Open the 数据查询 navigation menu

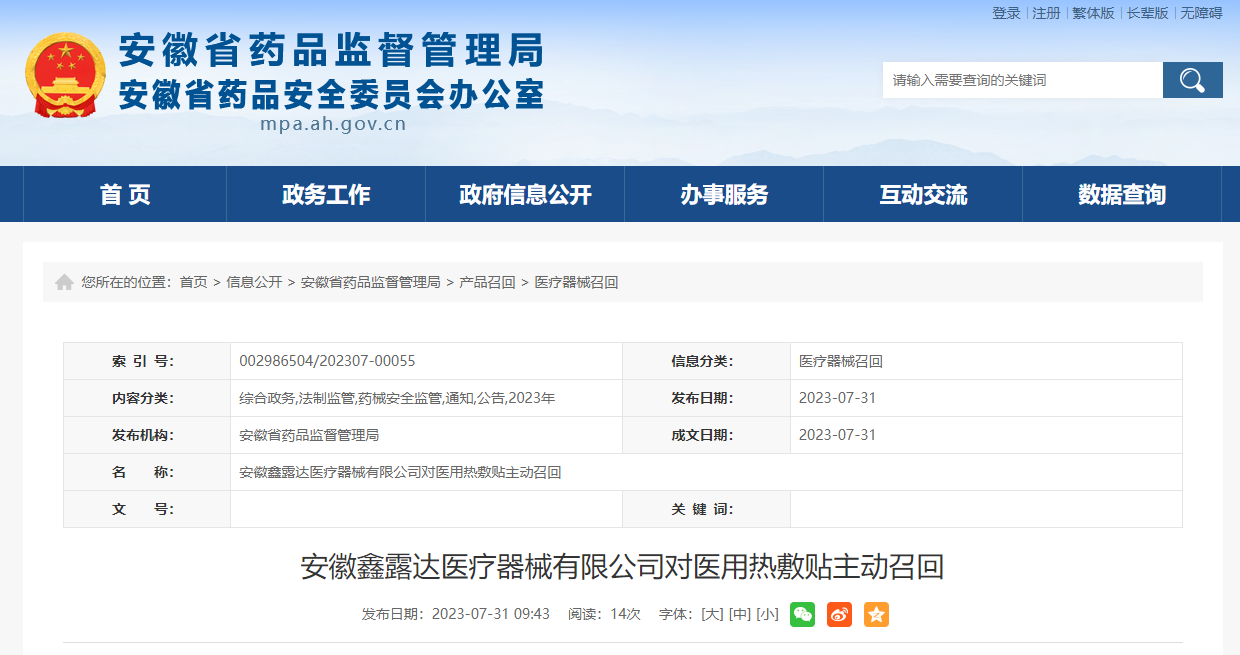(1122, 194)
